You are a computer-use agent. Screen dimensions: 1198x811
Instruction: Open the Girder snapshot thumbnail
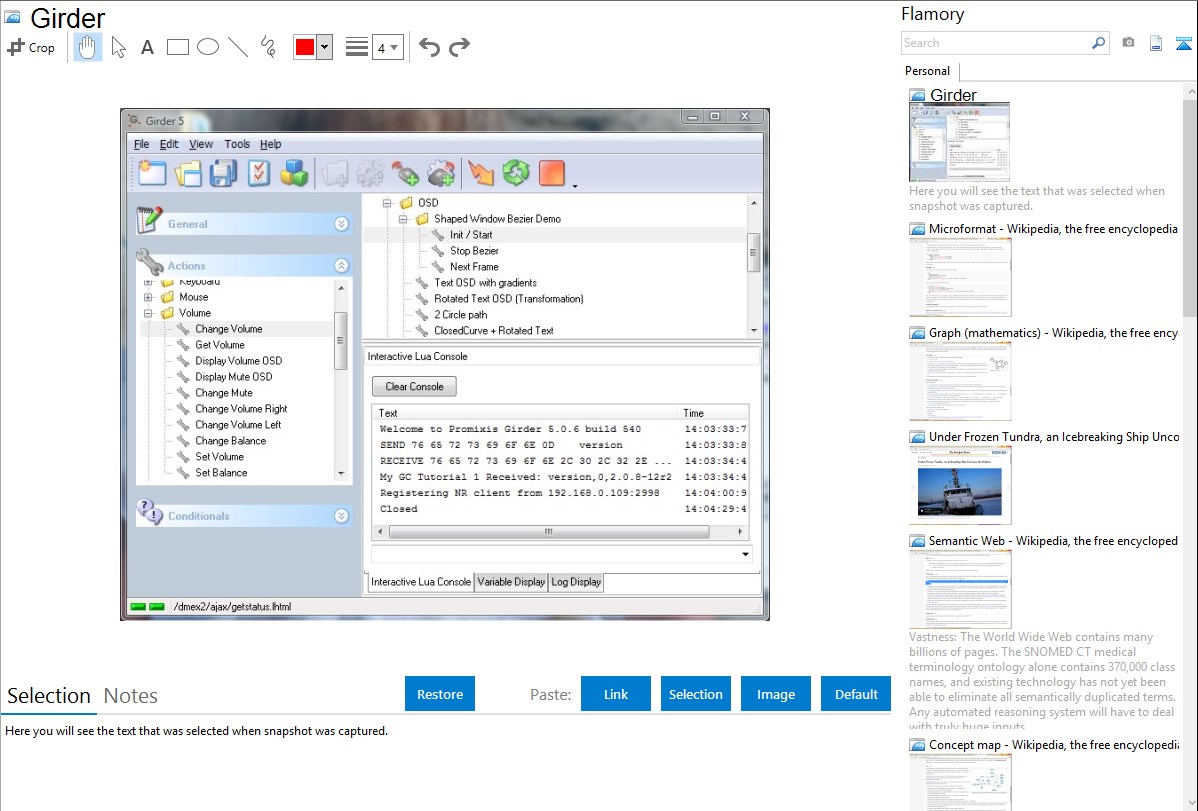(x=960, y=142)
